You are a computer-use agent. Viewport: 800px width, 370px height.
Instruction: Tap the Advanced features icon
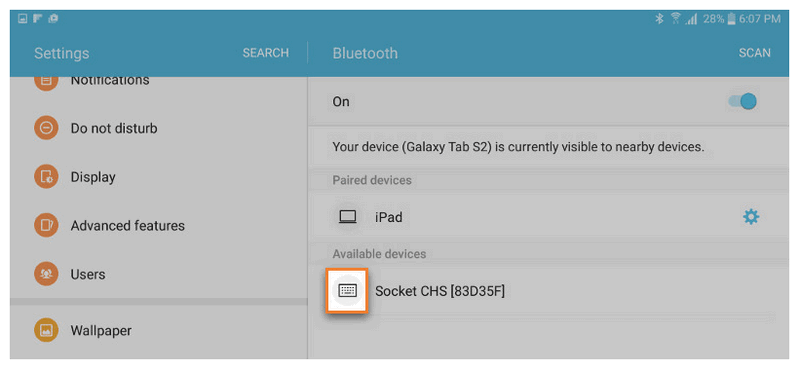click(46, 226)
